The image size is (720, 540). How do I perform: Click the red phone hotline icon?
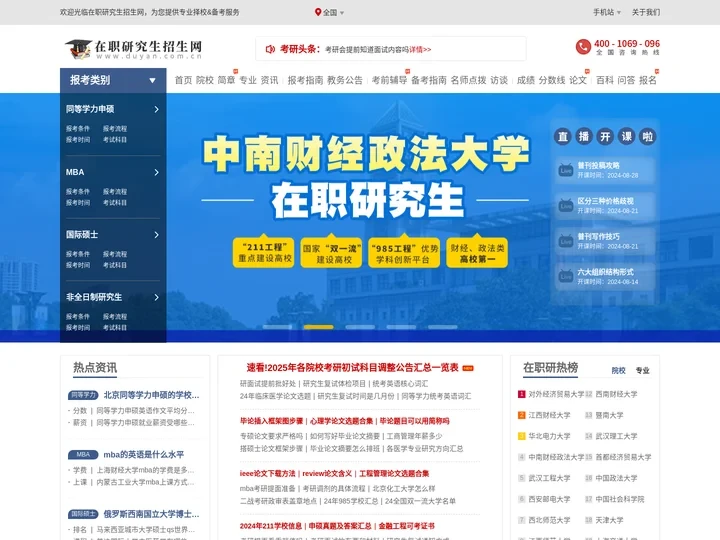click(x=583, y=47)
